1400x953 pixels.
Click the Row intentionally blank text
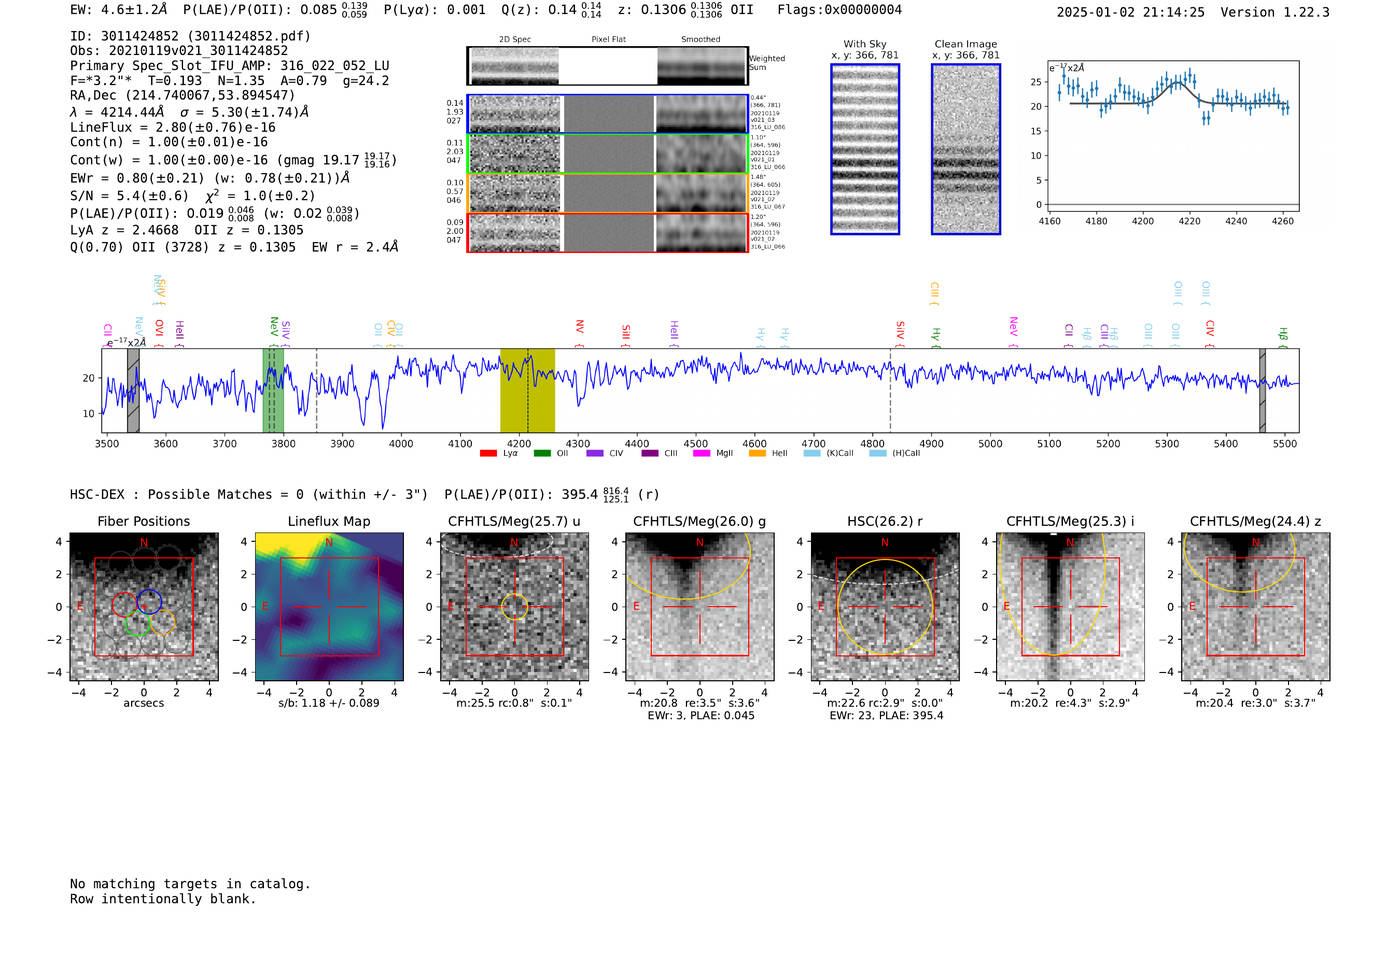coord(163,899)
